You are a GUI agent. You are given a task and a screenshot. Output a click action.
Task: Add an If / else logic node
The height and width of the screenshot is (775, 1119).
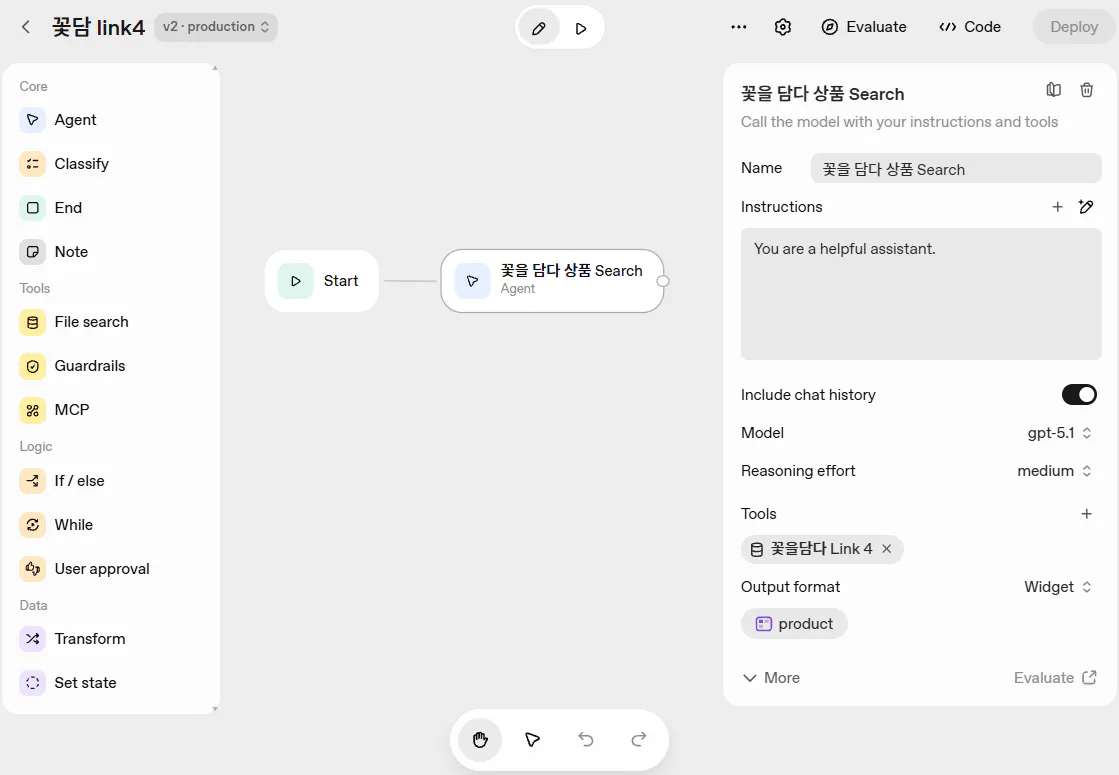[x=76, y=480]
